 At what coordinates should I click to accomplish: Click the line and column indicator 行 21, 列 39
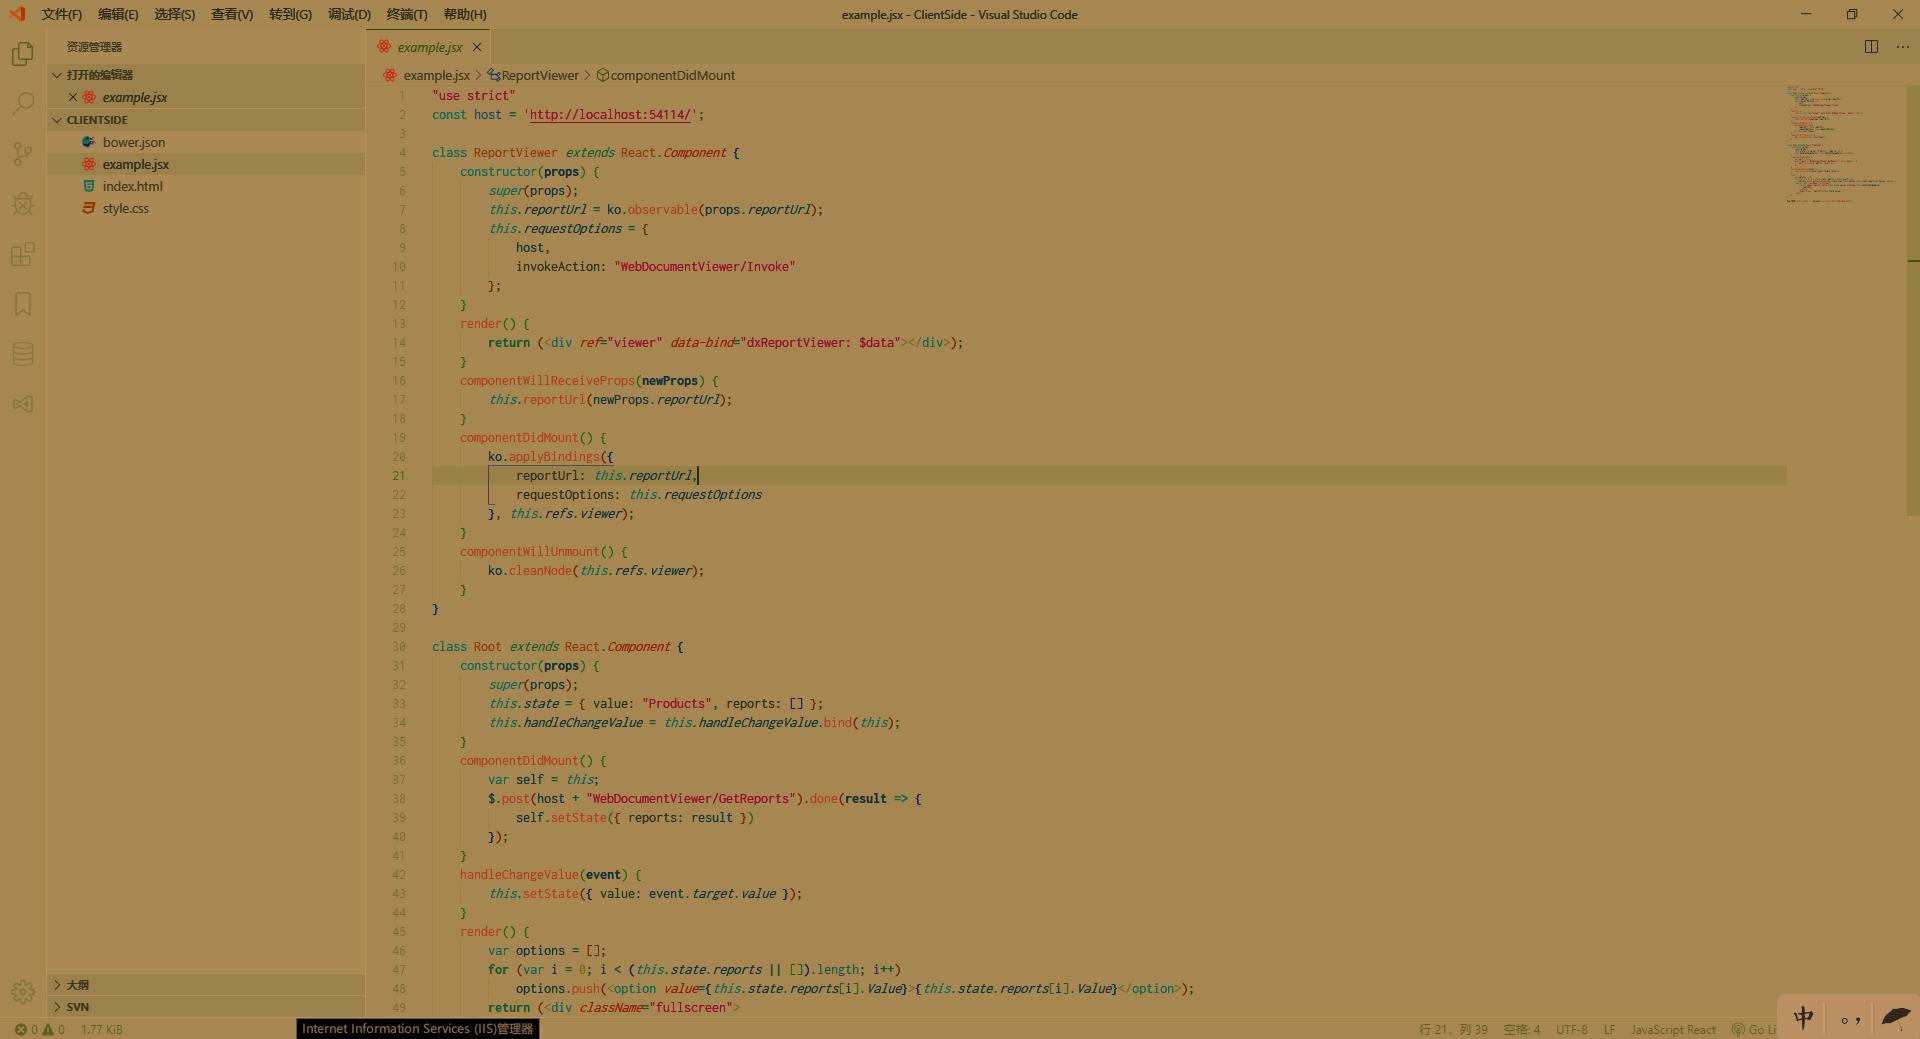pos(1453,1029)
